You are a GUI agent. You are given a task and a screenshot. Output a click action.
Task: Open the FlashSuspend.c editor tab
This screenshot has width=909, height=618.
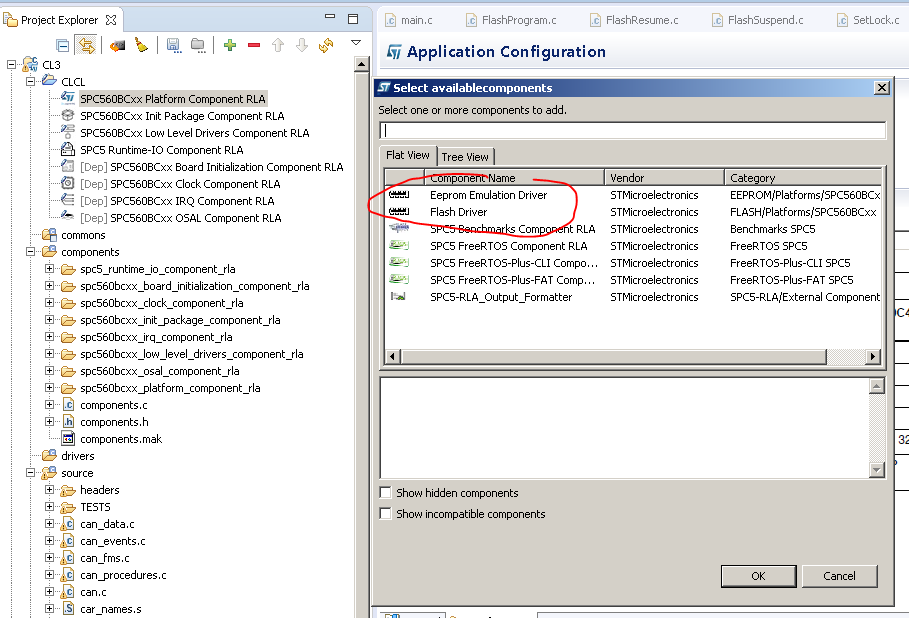coord(758,20)
